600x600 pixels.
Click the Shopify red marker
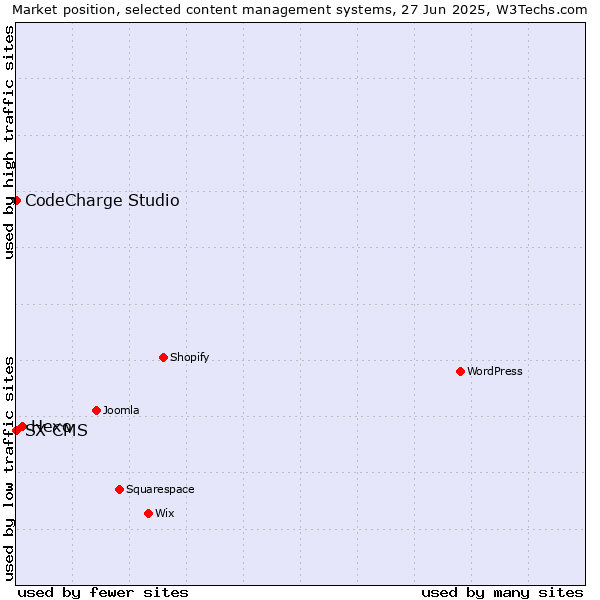pyautogui.click(x=163, y=357)
